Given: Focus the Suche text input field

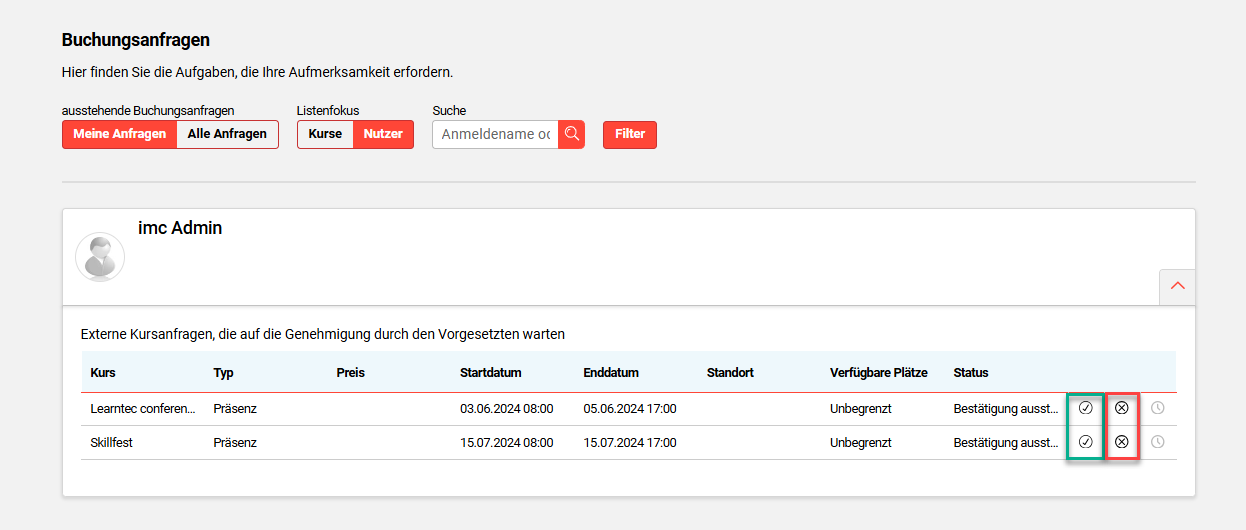Looking at the screenshot, I should (495, 134).
